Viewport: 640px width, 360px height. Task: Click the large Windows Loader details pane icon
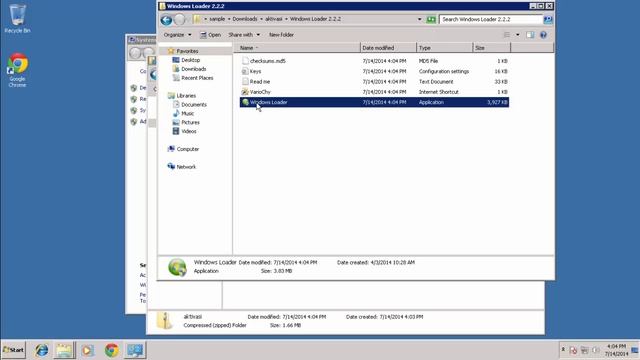[177, 268]
